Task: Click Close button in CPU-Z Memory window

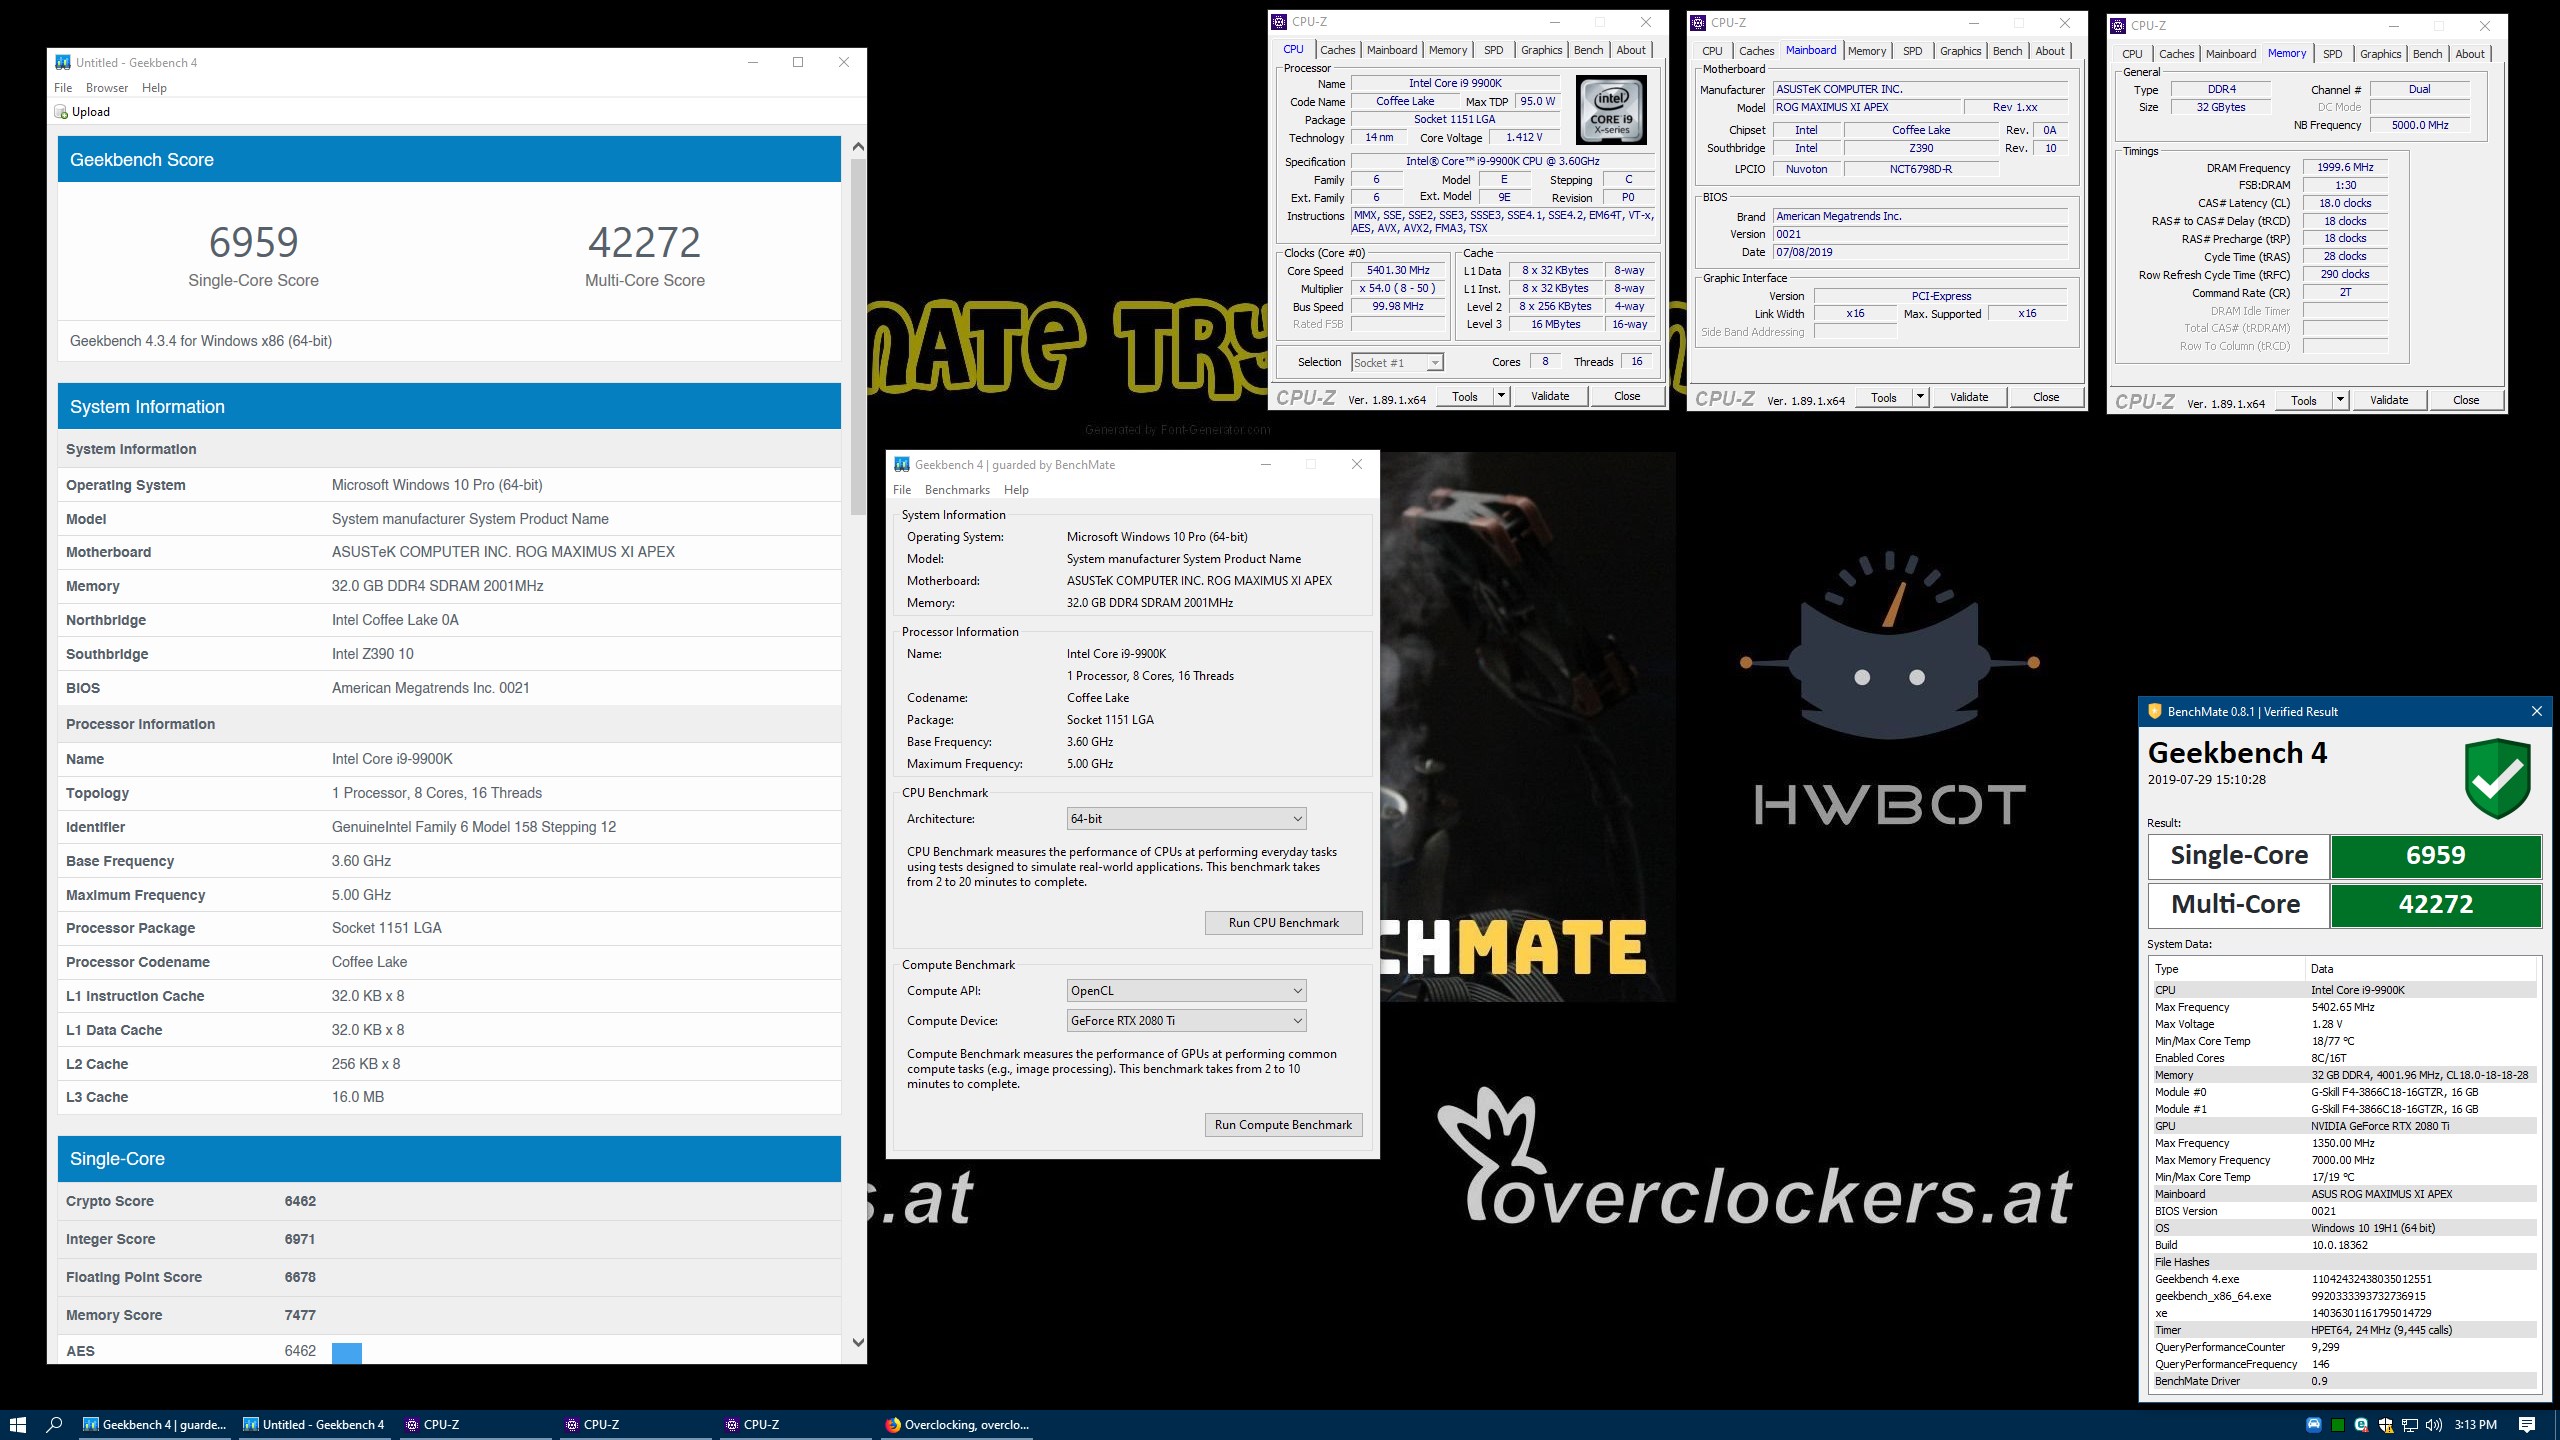Action: pyautogui.click(x=2465, y=401)
